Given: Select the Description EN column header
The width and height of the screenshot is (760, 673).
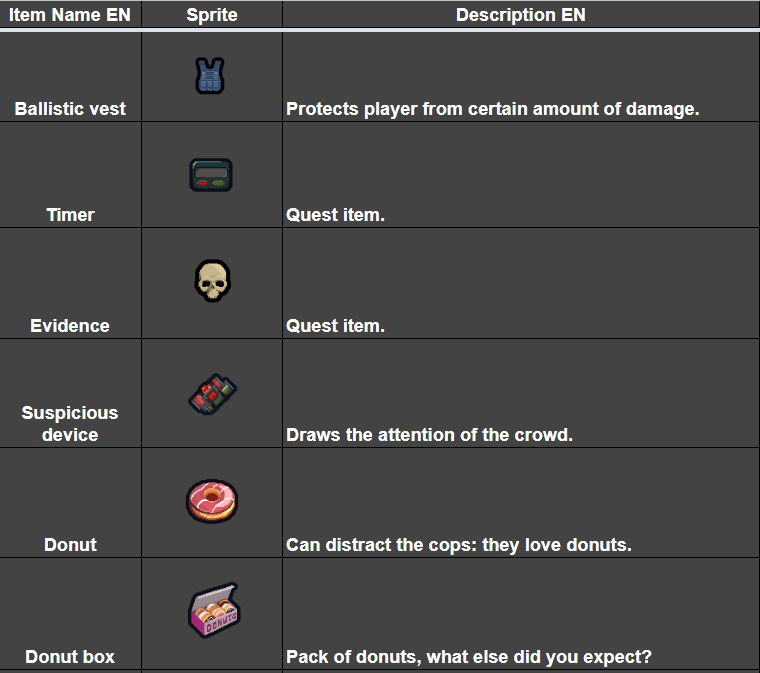Looking at the screenshot, I should pos(520,15).
